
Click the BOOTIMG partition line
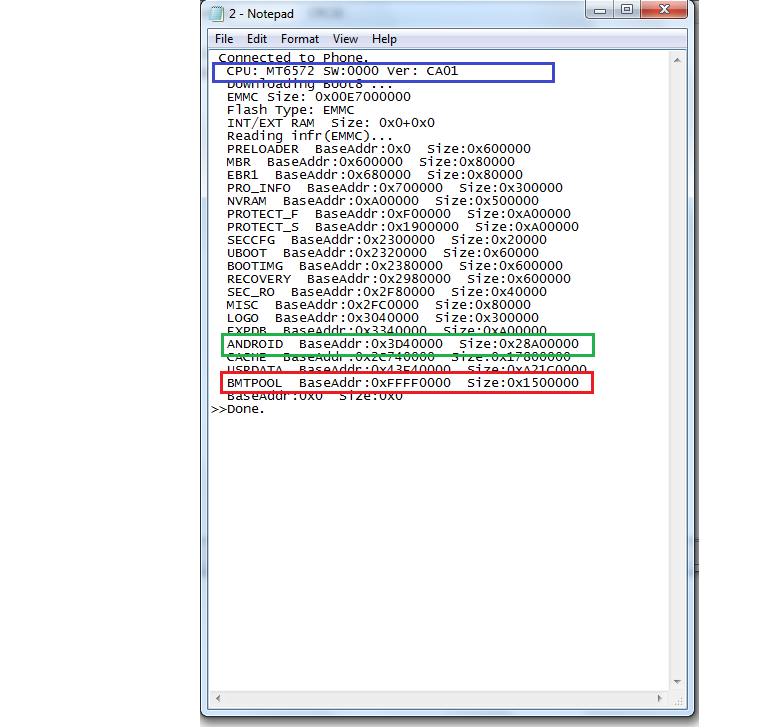pos(395,266)
